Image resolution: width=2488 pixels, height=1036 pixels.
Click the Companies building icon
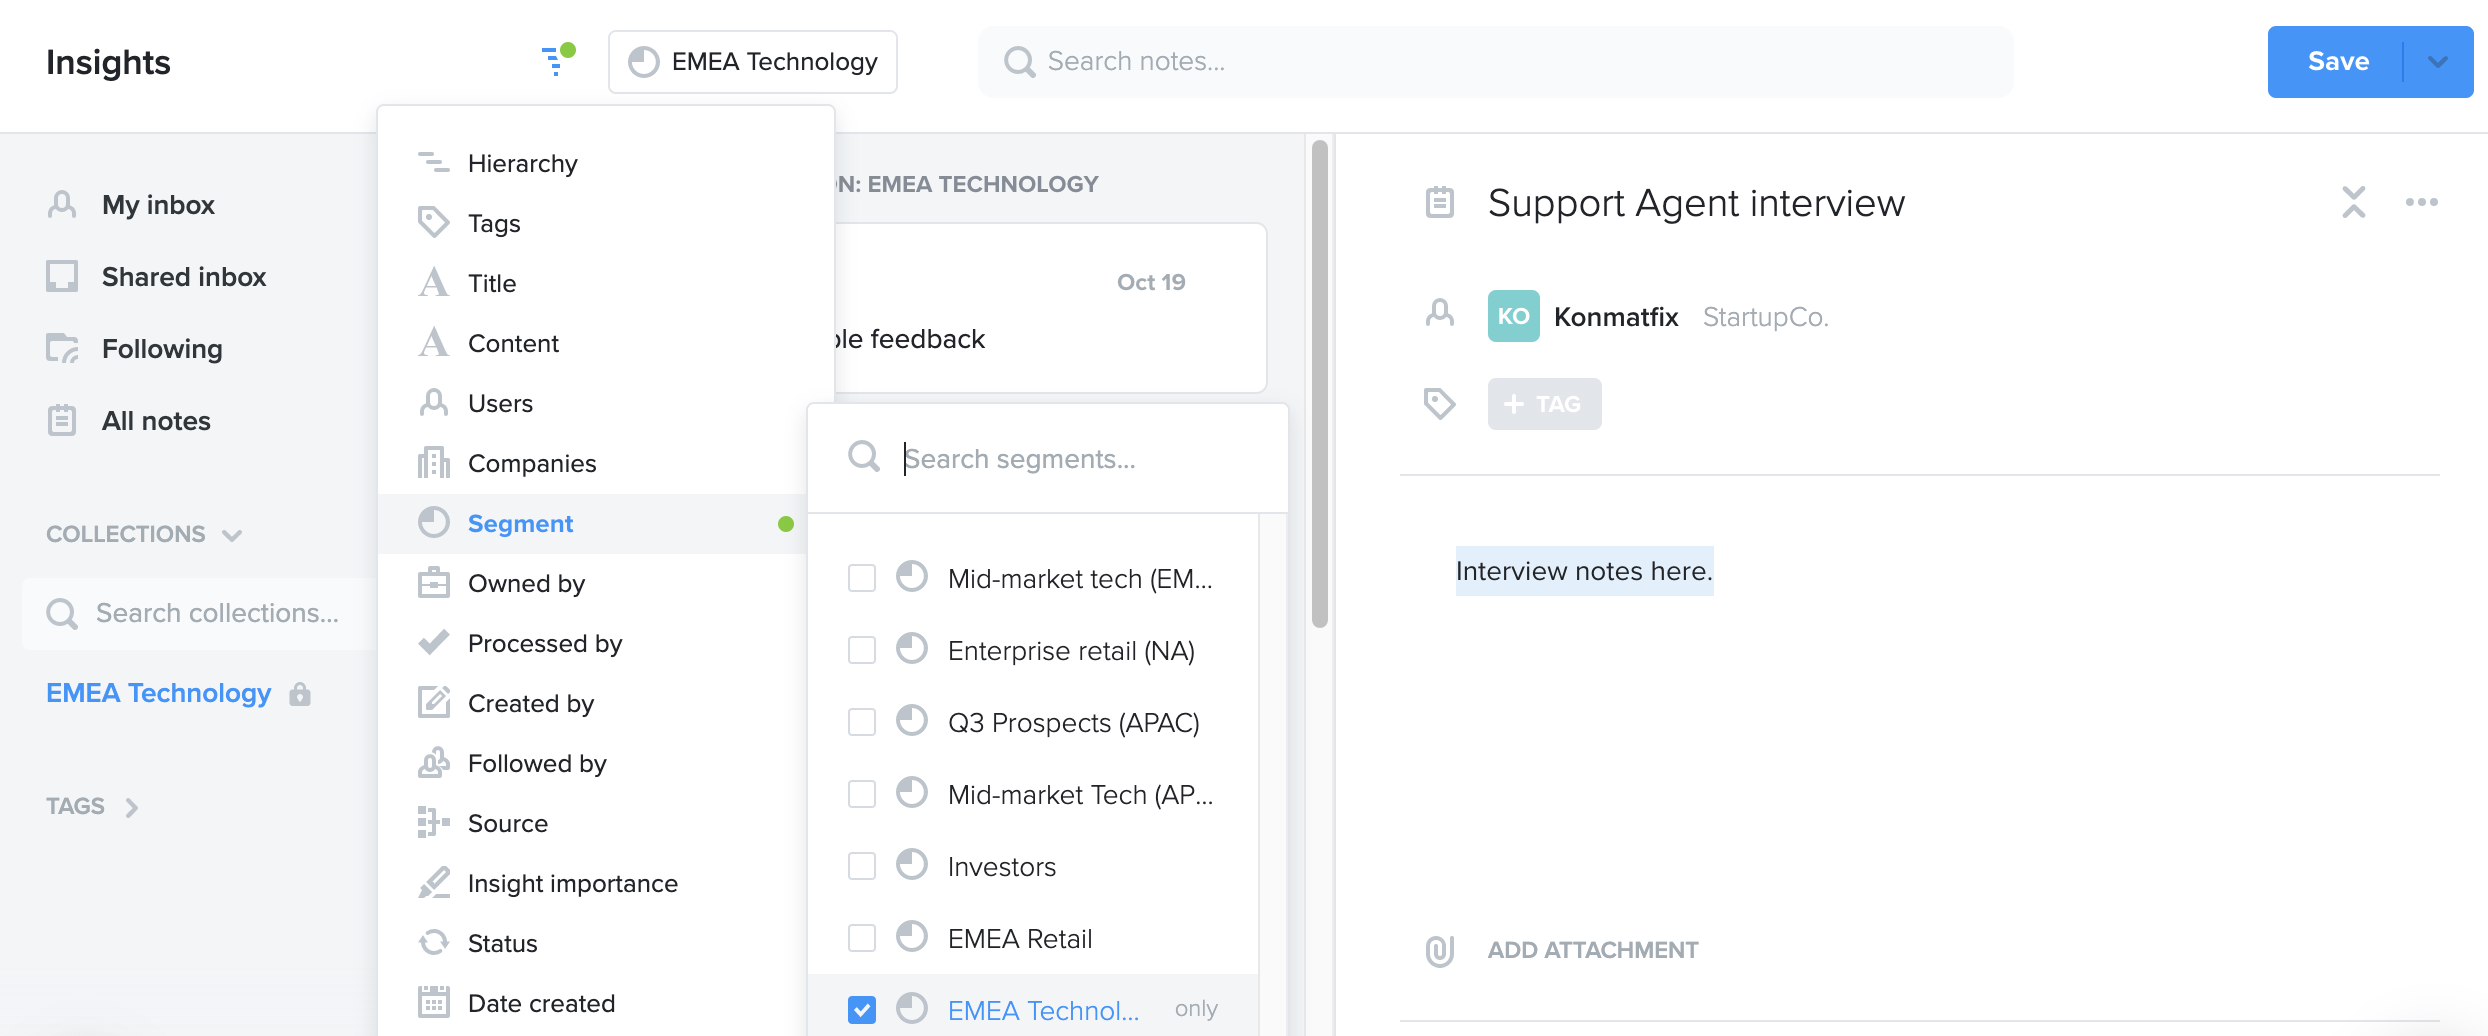click(434, 463)
